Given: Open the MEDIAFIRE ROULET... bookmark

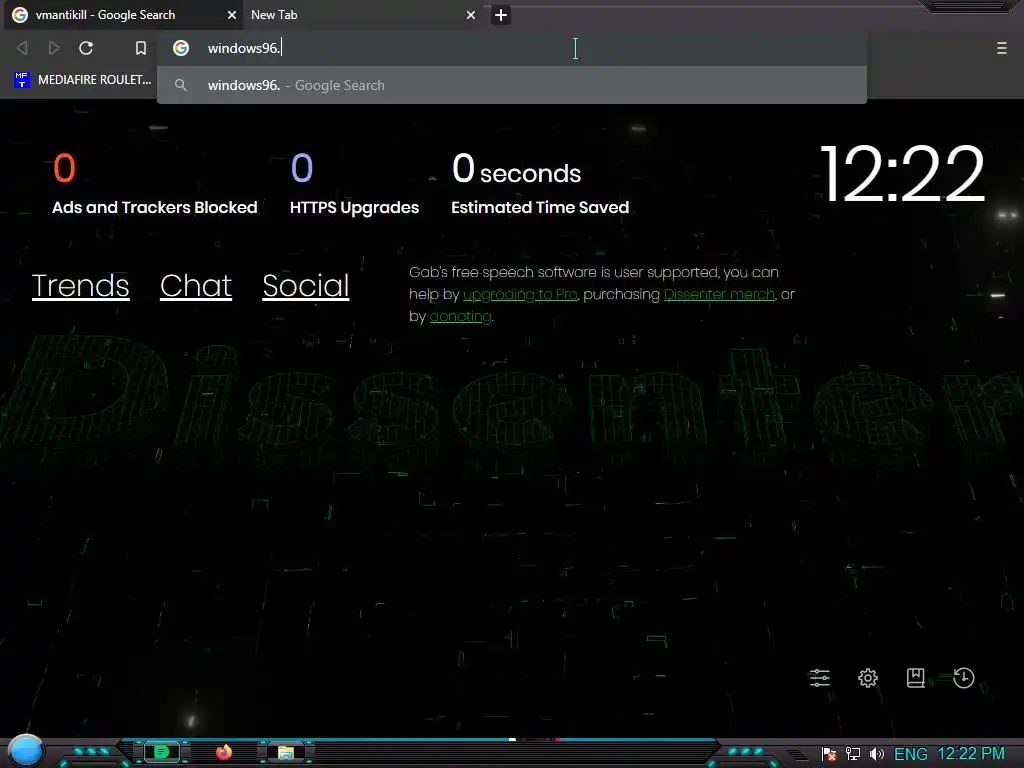Looking at the screenshot, I should [x=82, y=80].
